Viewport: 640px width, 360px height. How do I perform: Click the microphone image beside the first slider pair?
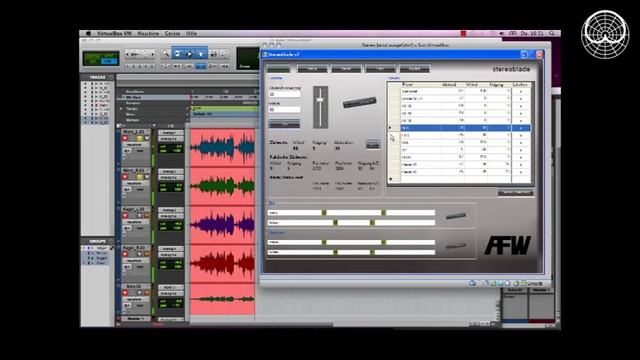(455, 216)
